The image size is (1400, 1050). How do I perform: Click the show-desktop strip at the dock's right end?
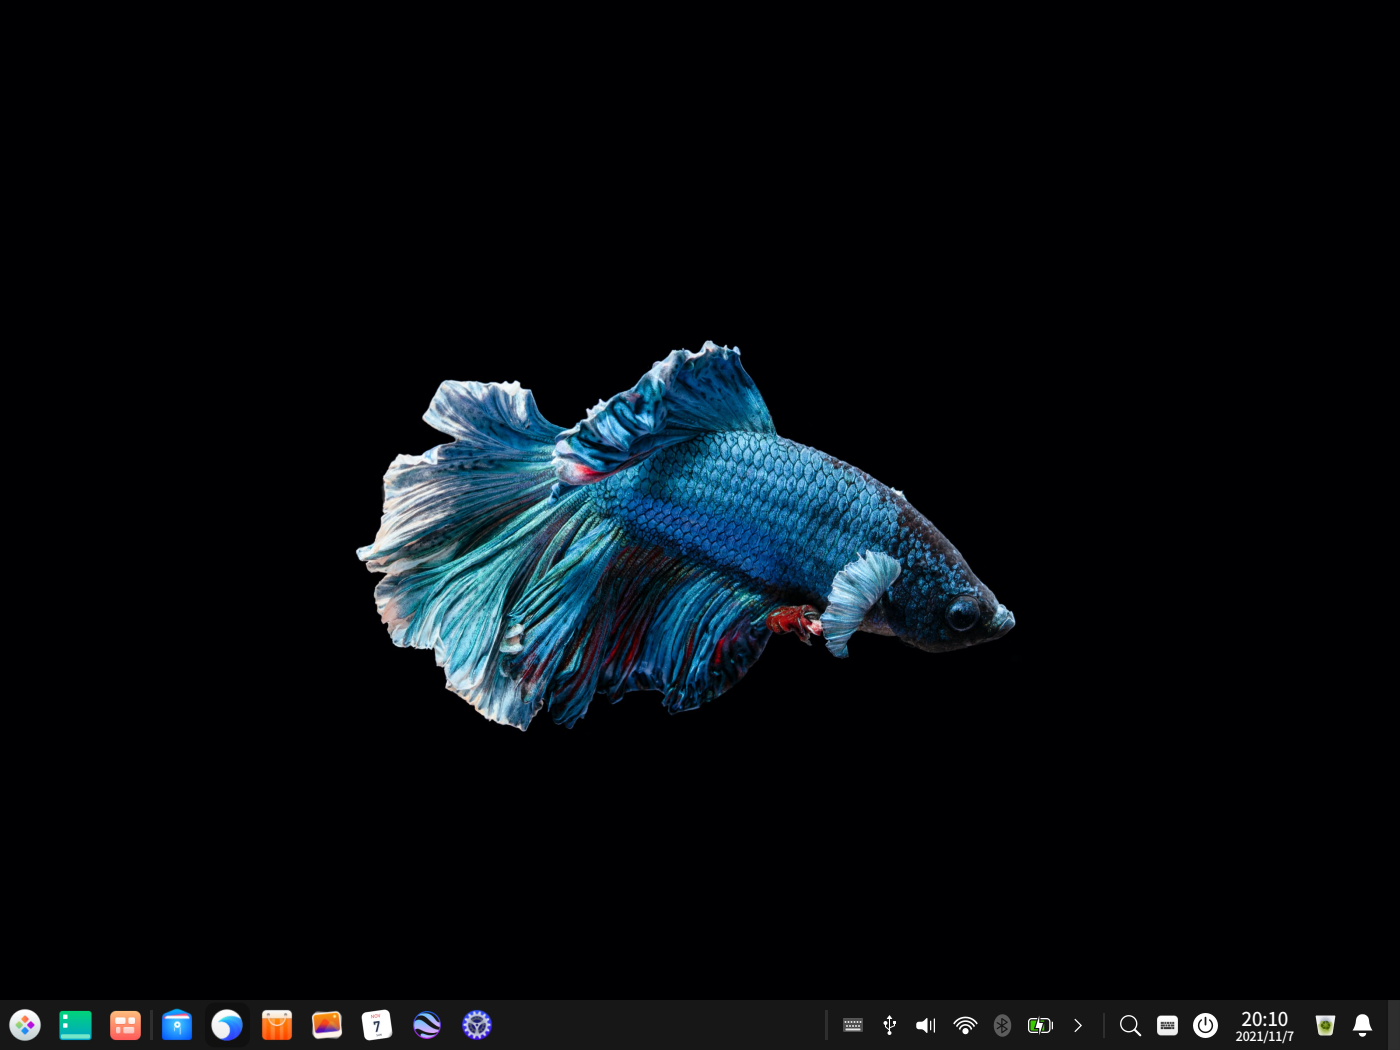tap(1394, 1025)
